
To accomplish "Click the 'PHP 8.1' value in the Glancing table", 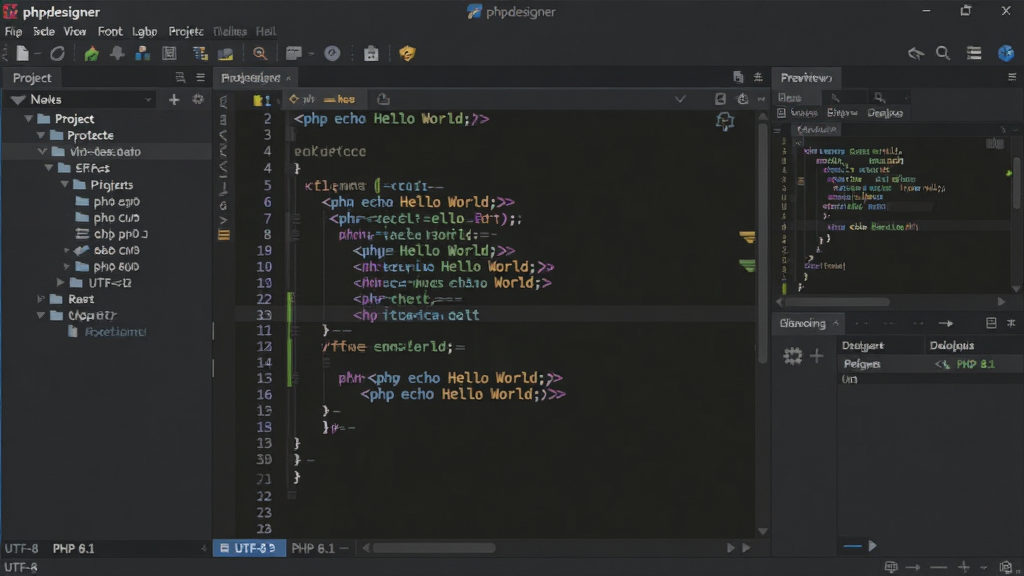I will click(x=975, y=364).
